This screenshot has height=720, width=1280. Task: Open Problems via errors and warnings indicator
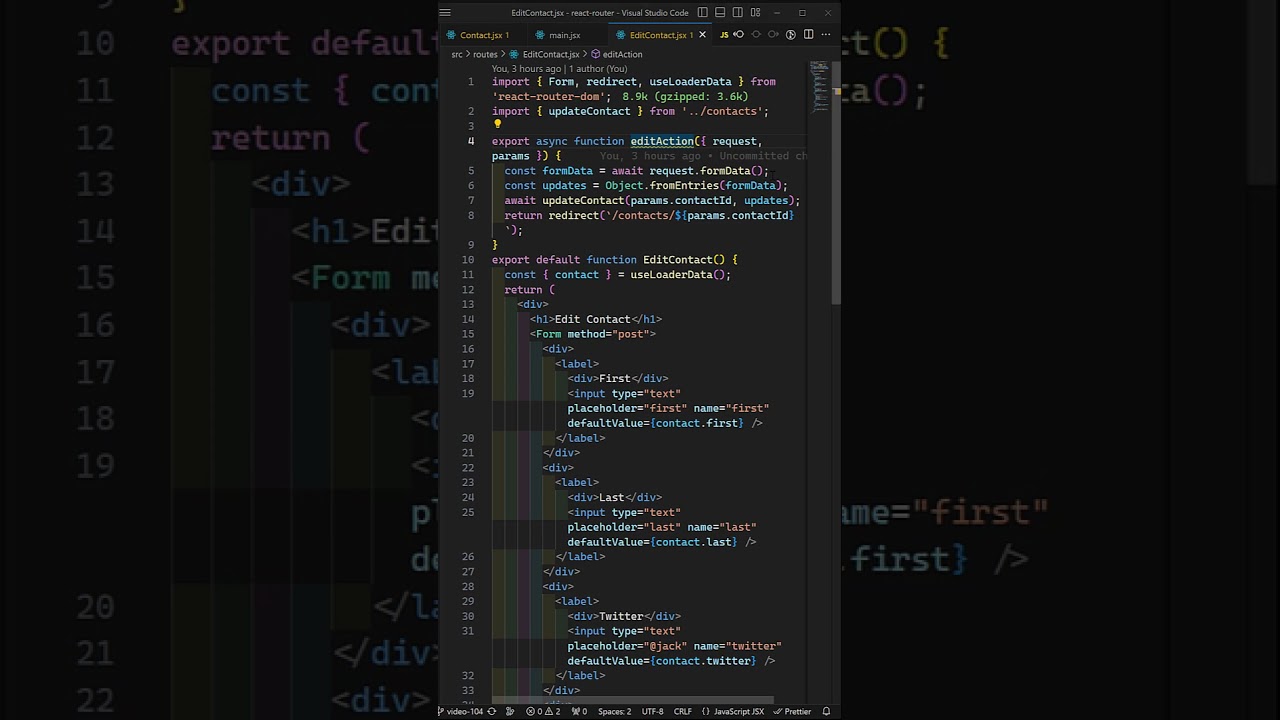click(543, 712)
